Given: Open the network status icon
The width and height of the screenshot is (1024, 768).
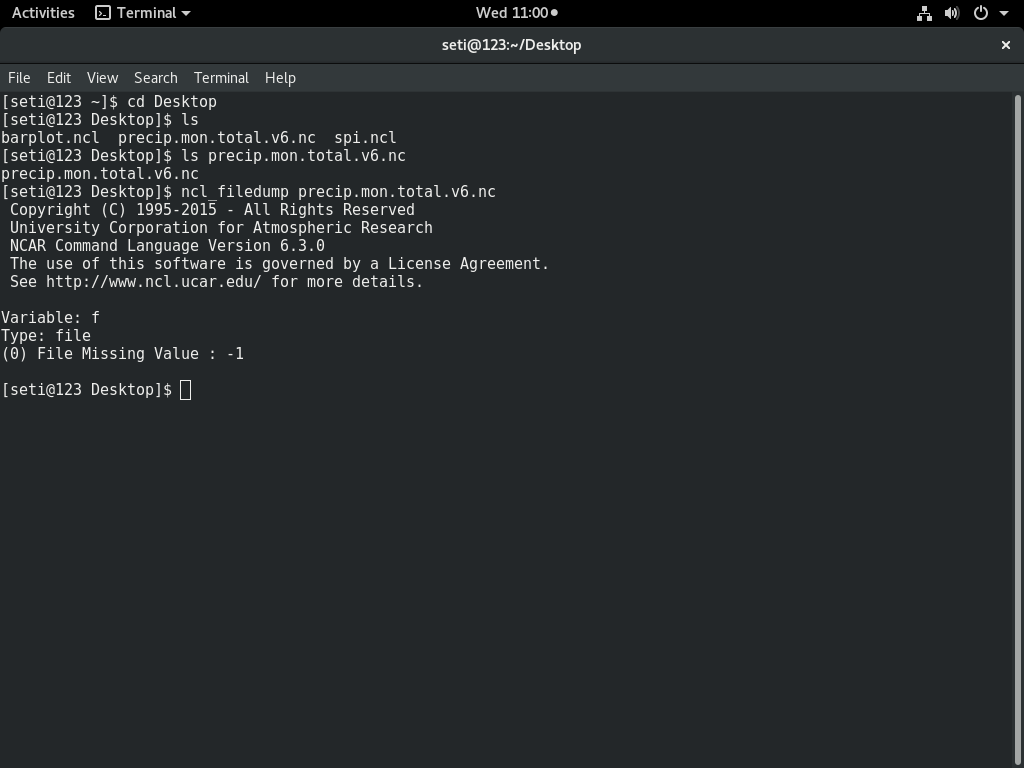Looking at the screenshot, I should pyautogui.click(x=924, y=13).
